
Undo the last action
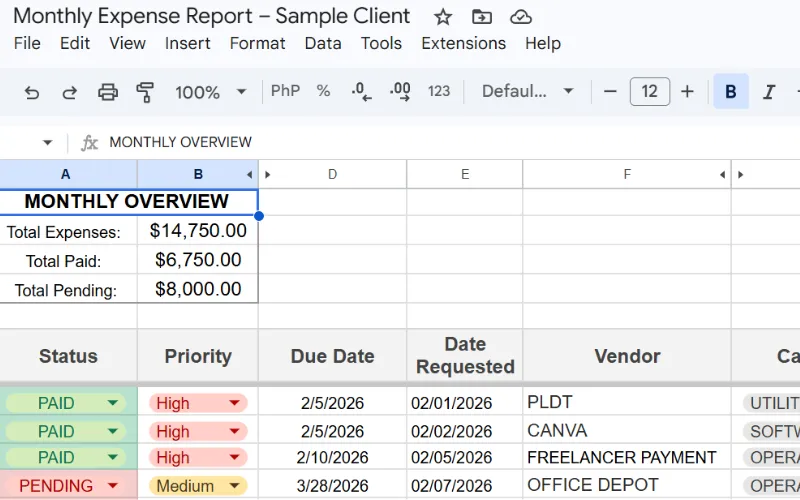pyautogui.click(x=32, y=92)
